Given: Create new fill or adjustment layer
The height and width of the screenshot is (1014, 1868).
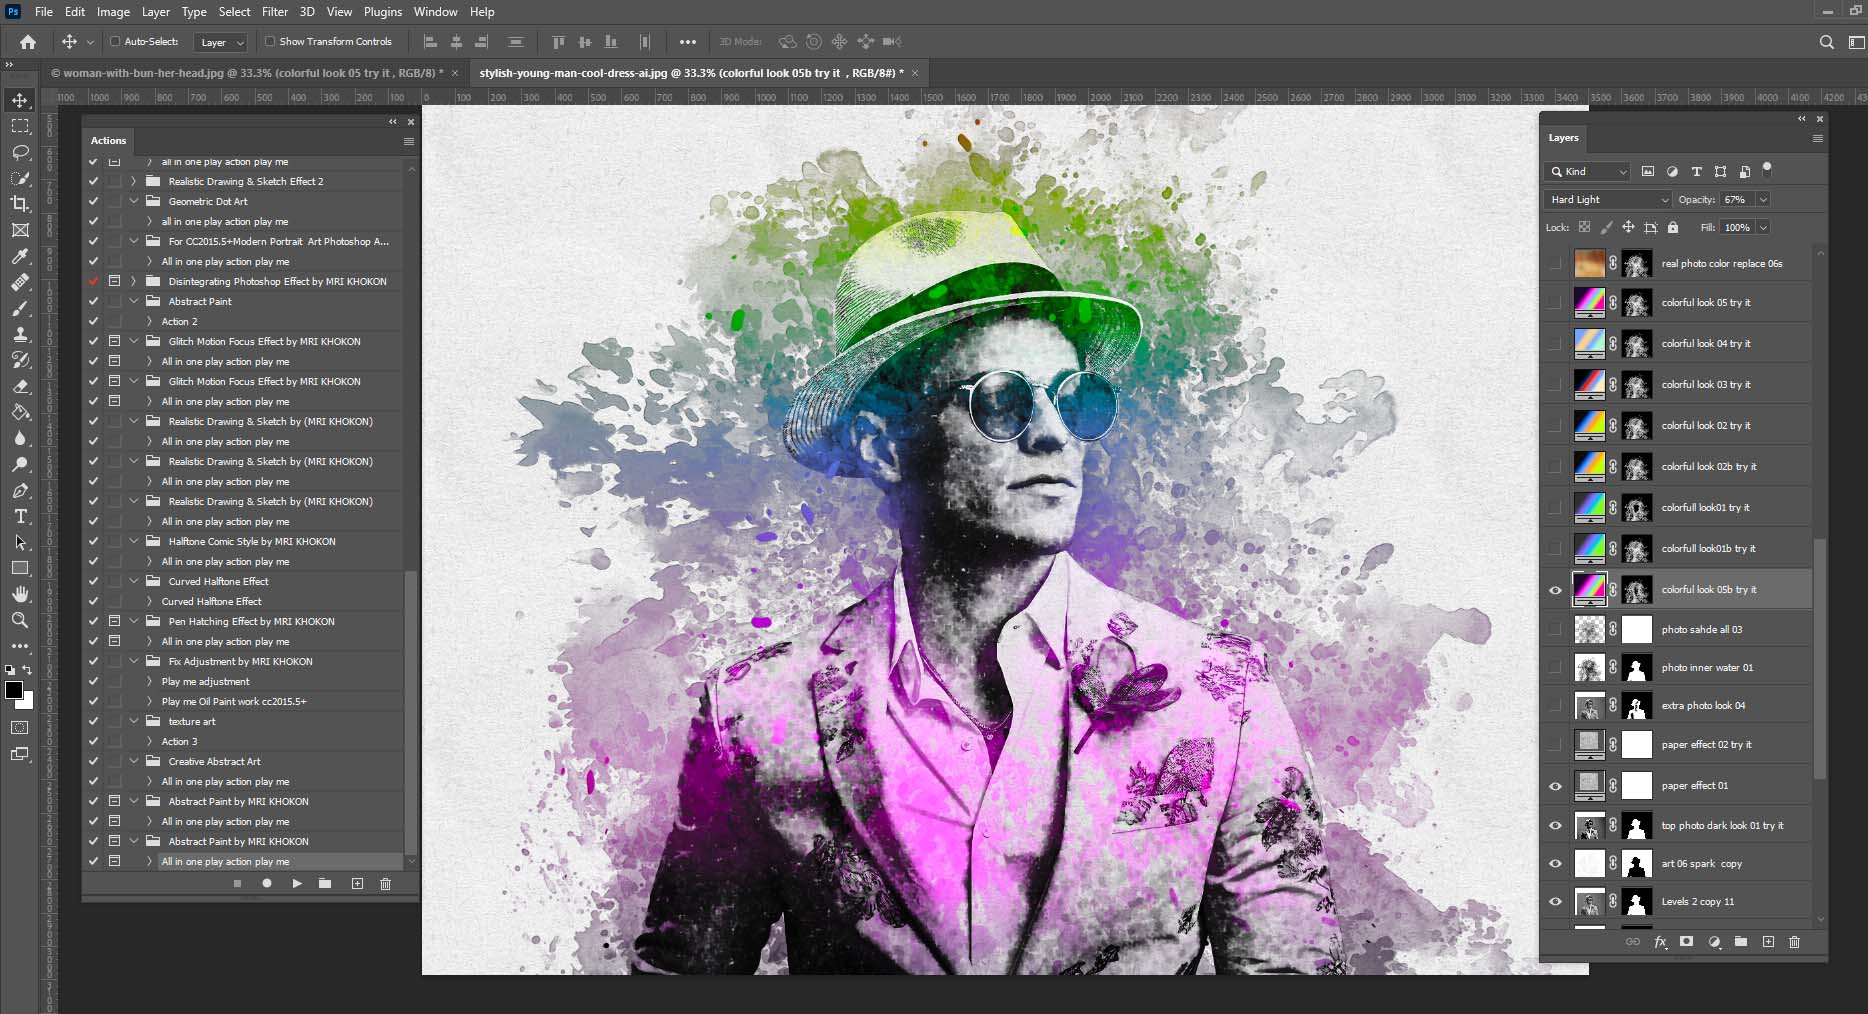Looking at the screenshot, I should [1714, 941].
